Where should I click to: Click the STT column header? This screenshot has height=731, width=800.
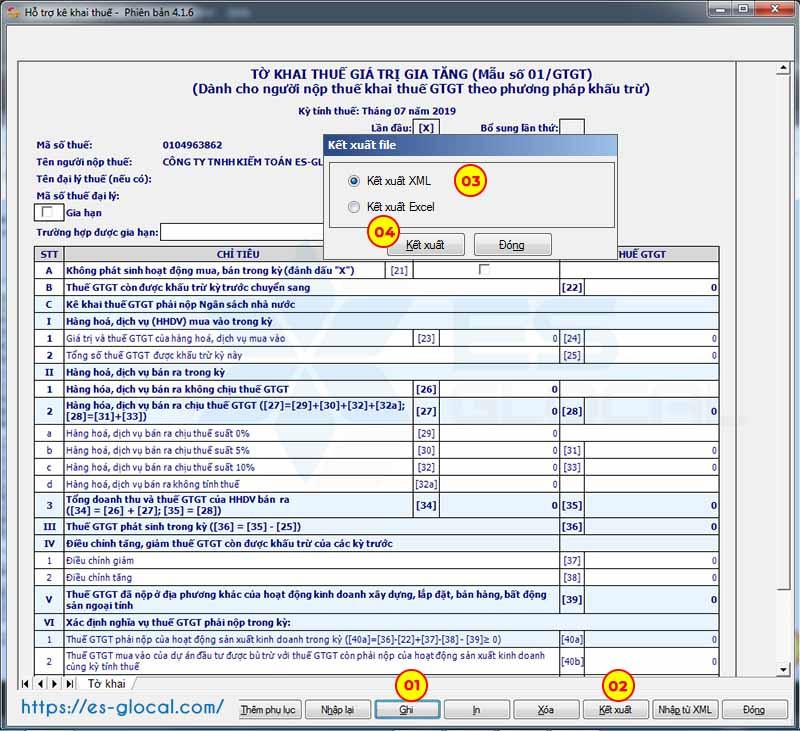pos(49,254)
